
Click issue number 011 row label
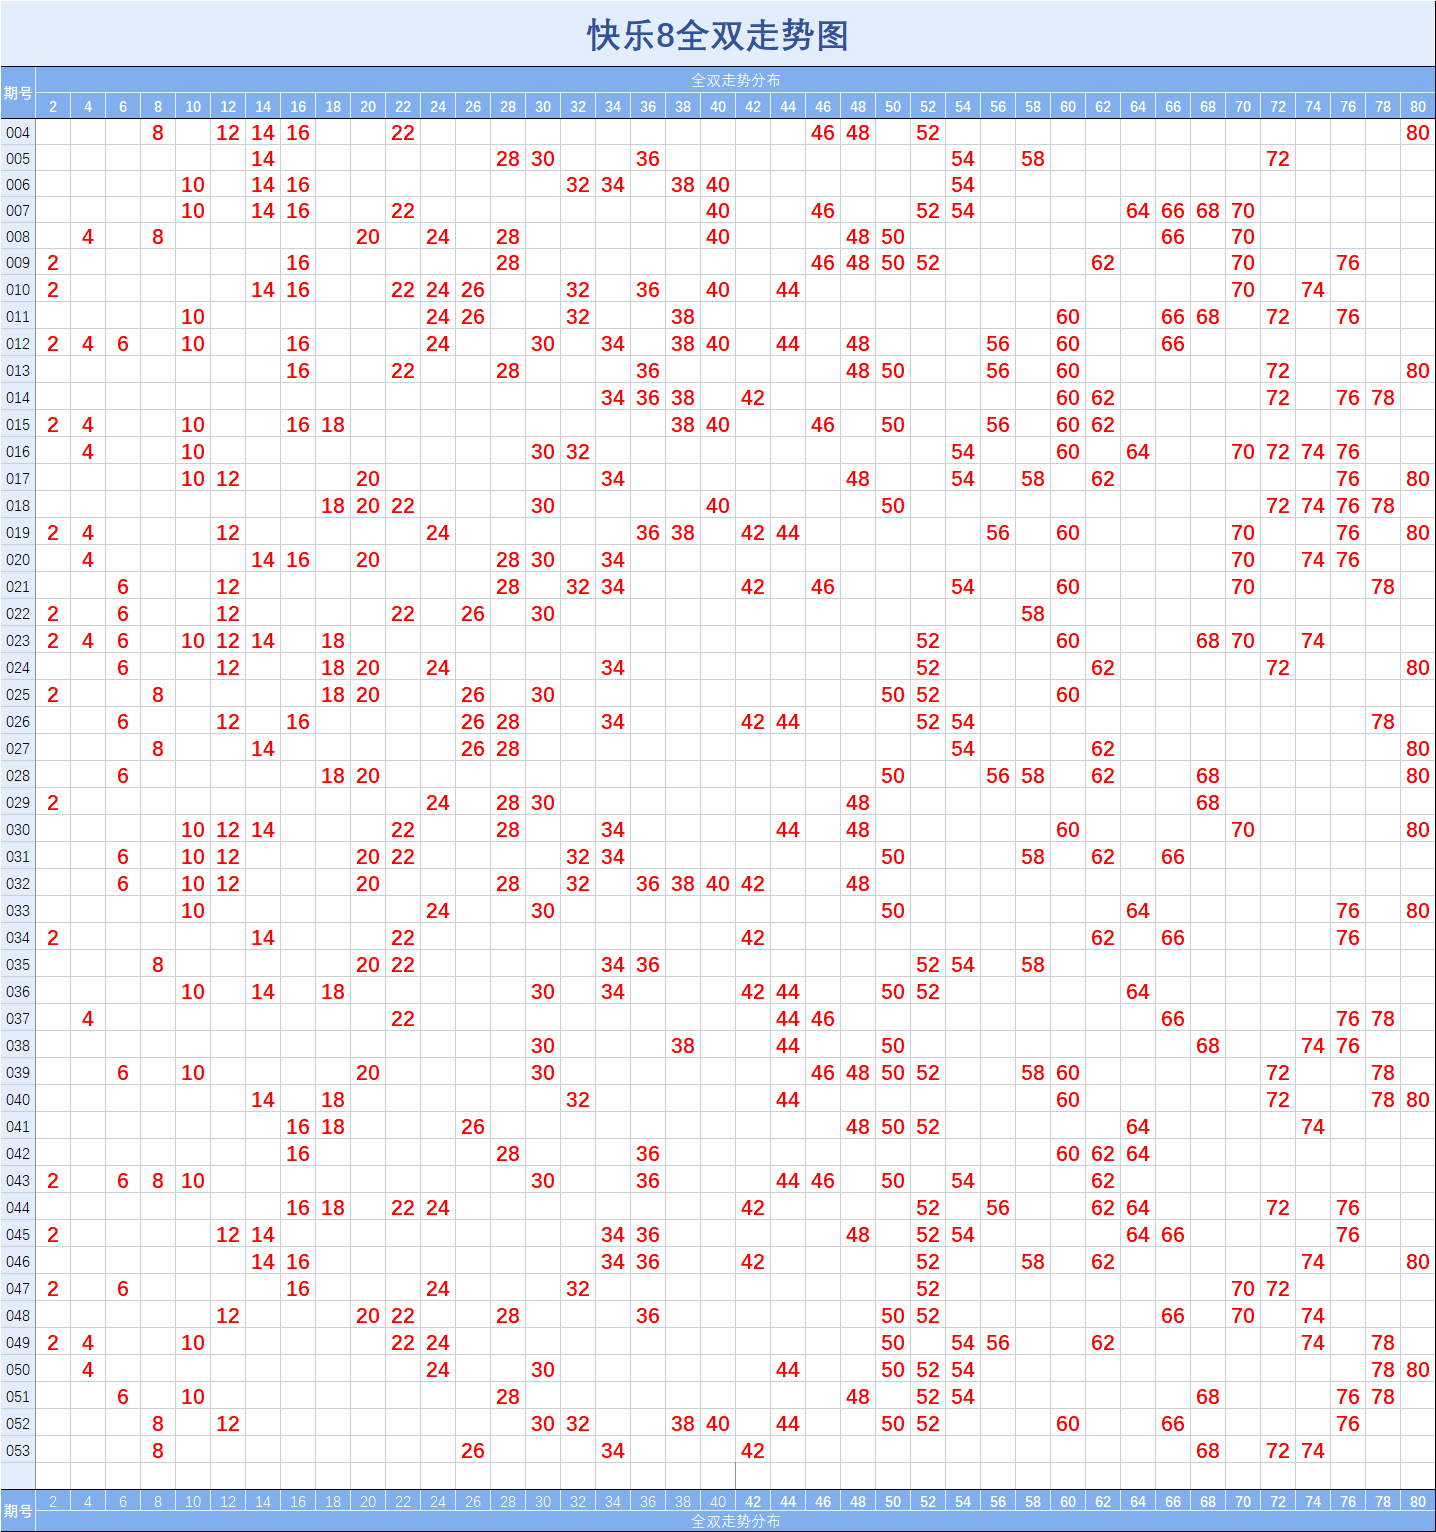tap(18, 316)
